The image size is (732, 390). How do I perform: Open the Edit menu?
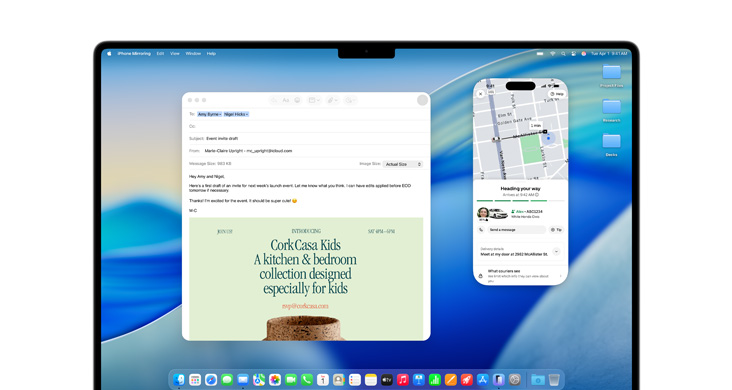(160, 54)
